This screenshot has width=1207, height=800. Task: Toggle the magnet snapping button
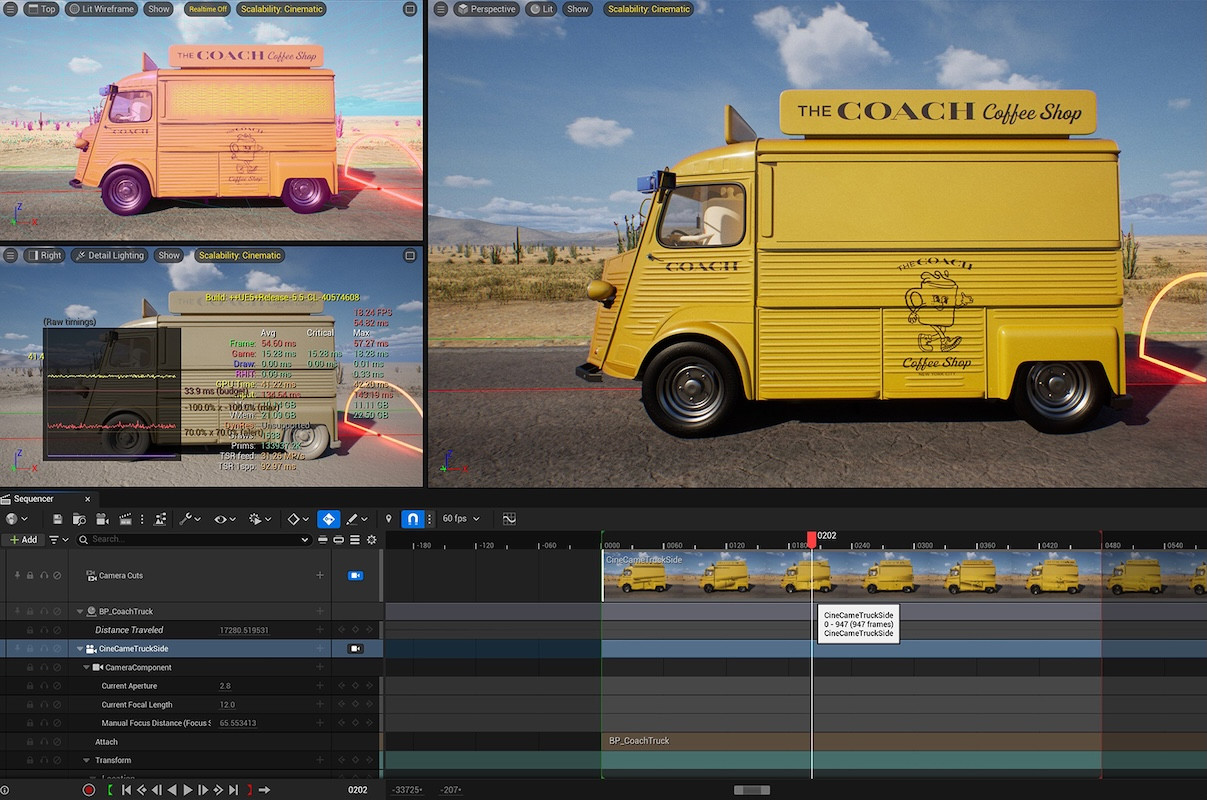(411, 519)
